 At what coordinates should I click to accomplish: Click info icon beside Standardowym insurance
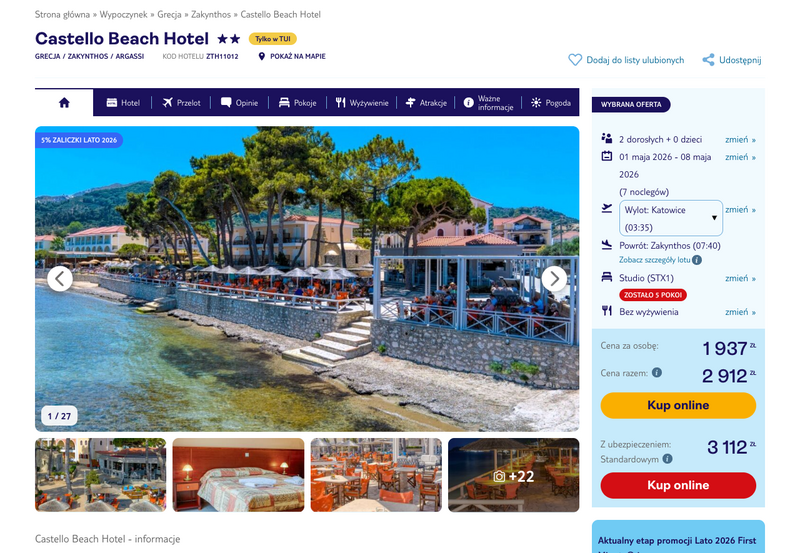(x=667, y=459)
